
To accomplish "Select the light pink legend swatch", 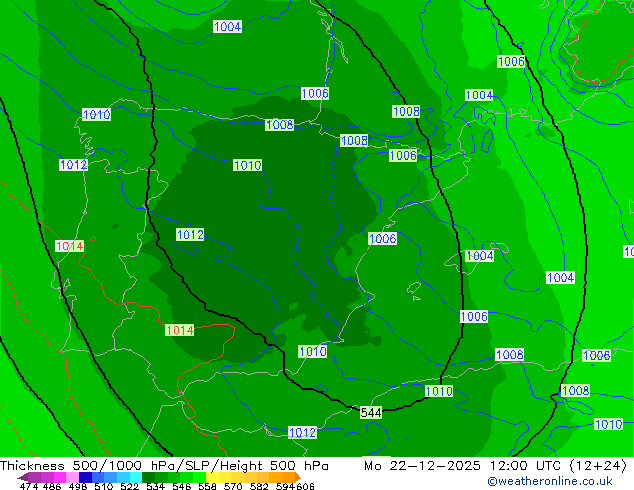I will [72, 477].
